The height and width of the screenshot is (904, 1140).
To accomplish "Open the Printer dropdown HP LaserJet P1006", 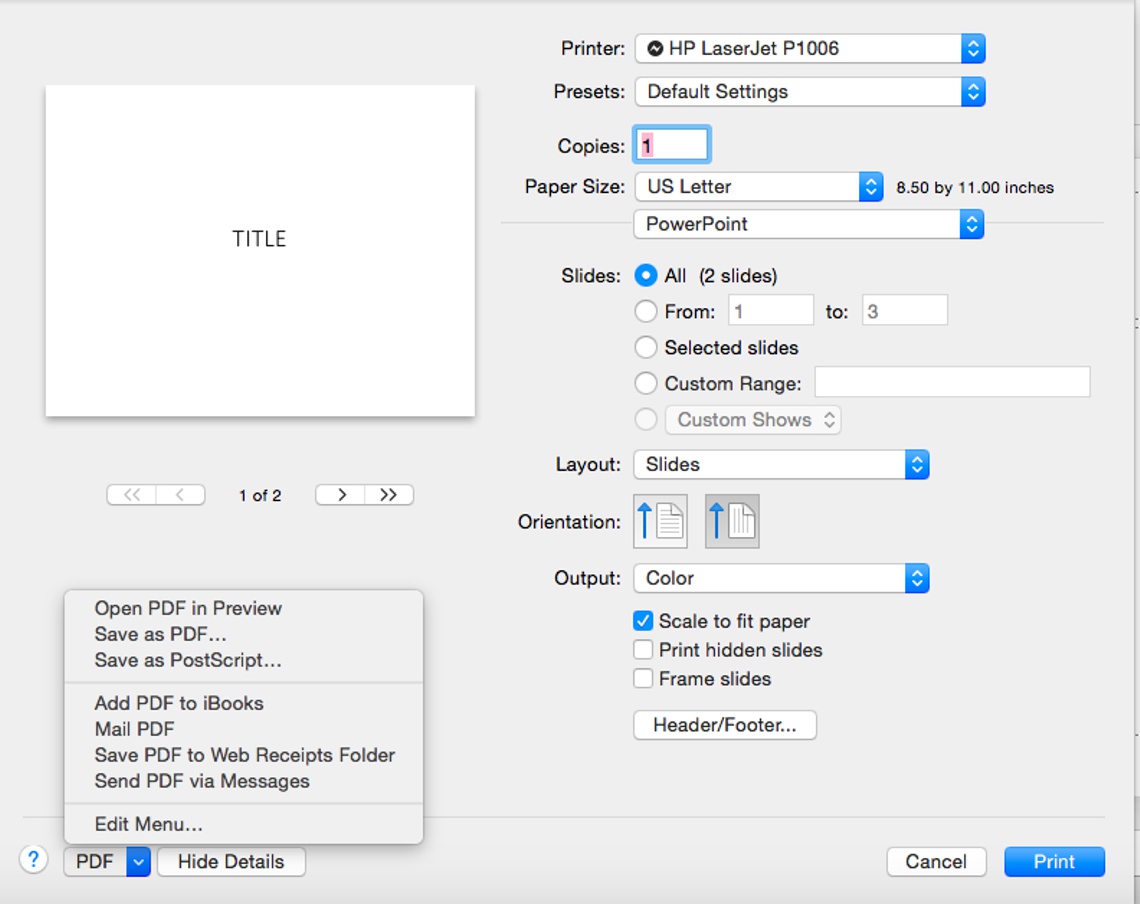I will click(x=810, y=49).
